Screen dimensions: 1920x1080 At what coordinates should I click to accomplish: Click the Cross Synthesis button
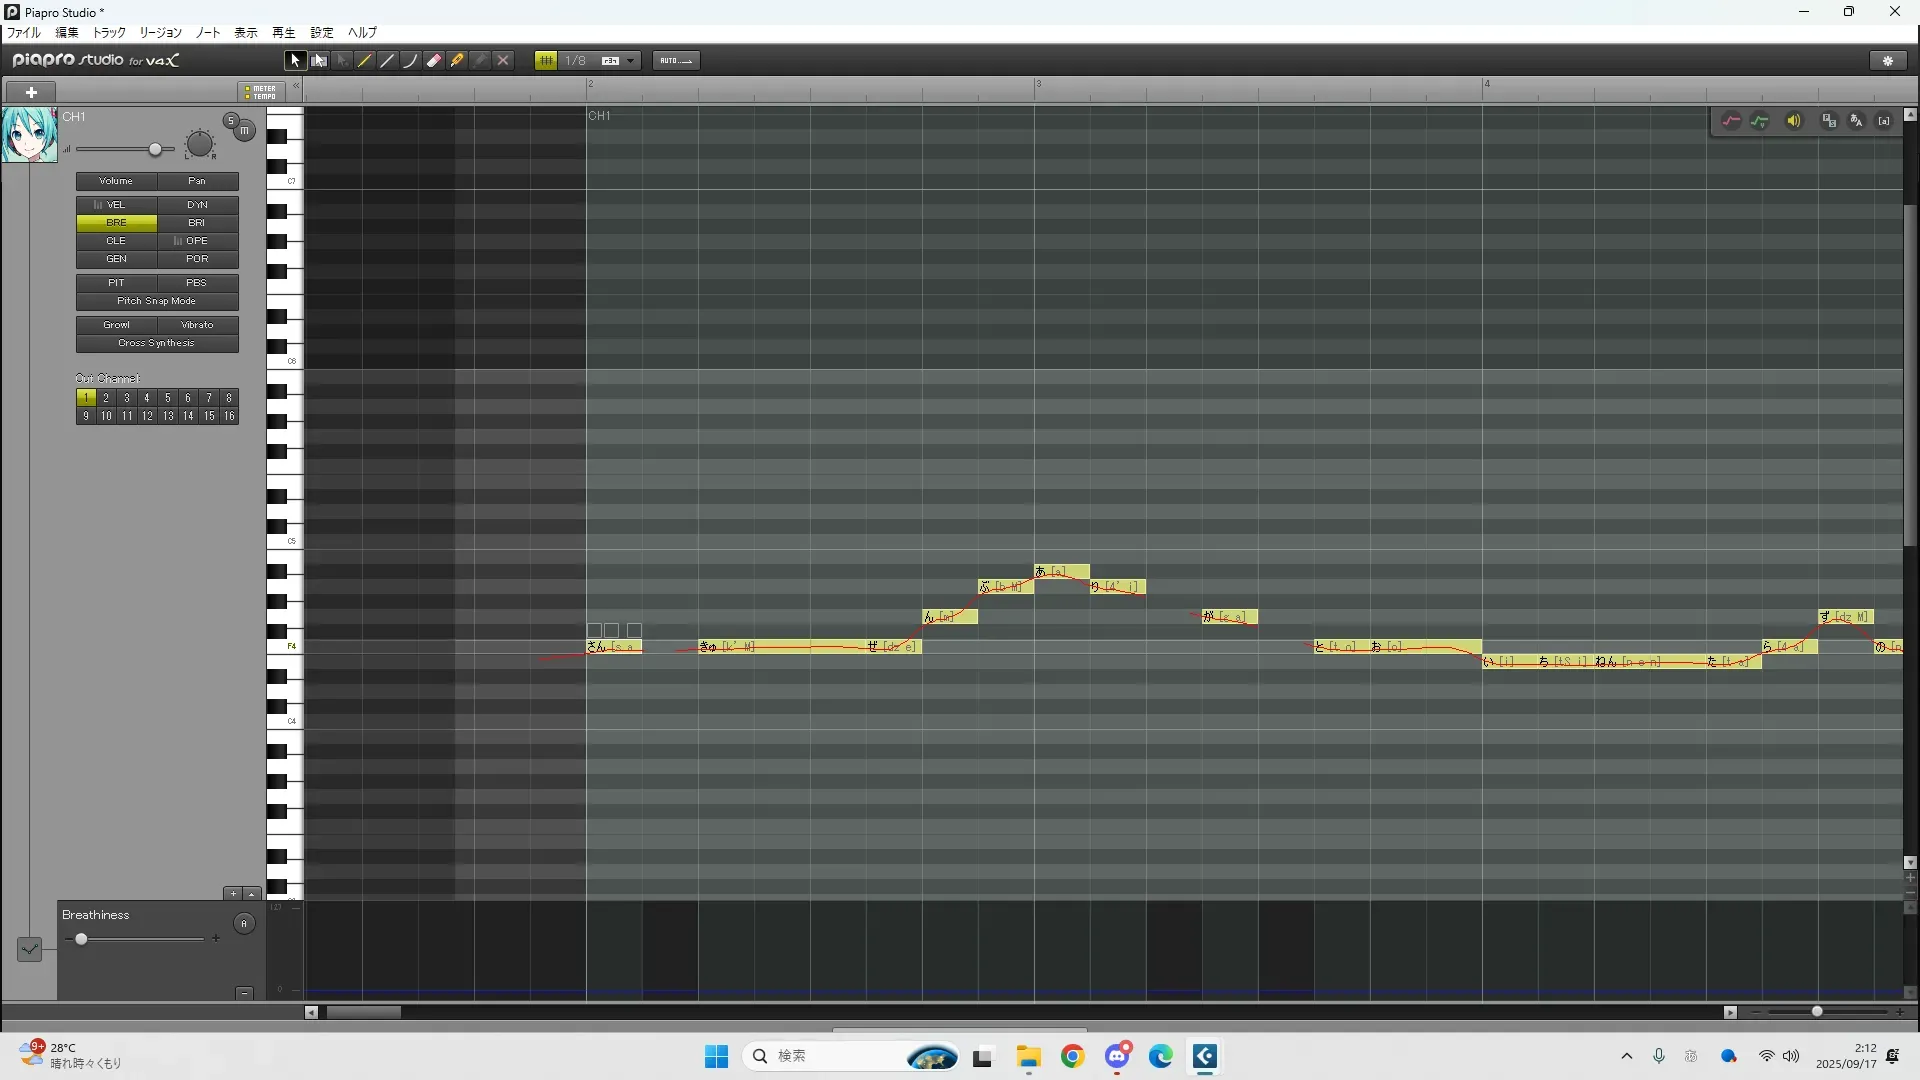coord(157,343)
